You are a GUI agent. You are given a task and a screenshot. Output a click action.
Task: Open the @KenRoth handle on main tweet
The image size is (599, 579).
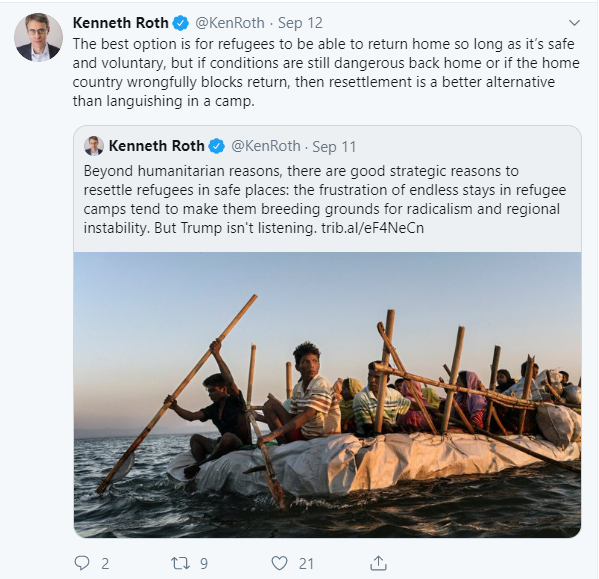pos(230,23)
